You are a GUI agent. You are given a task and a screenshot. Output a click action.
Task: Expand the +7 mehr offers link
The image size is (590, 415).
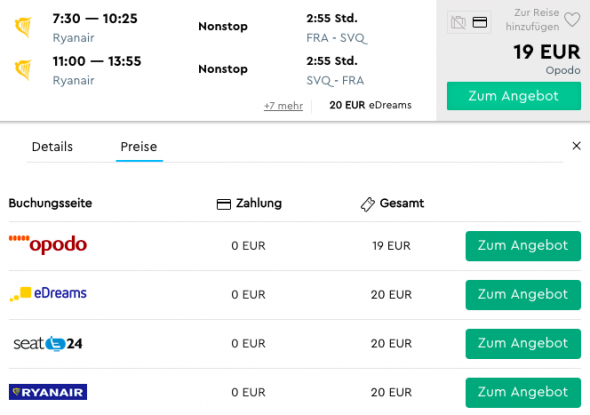coord(283,106)
